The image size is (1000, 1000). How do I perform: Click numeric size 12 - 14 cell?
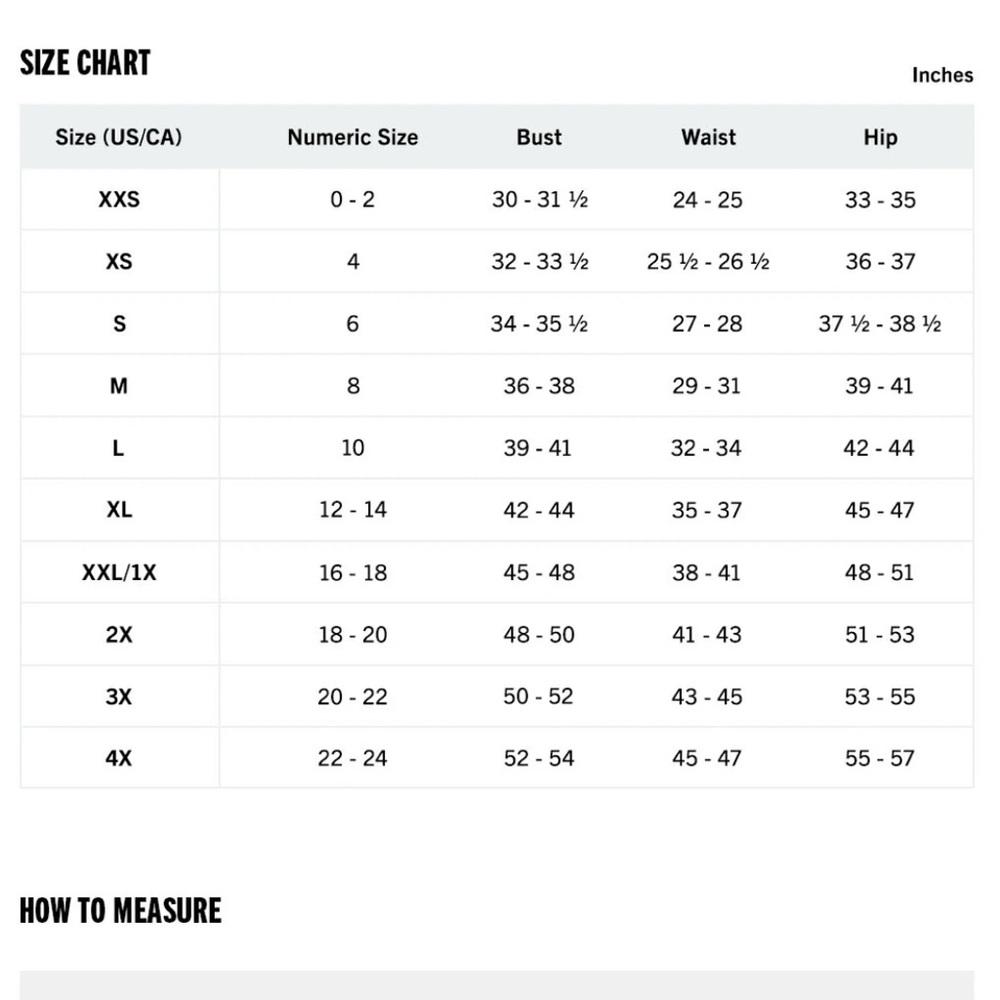pyautogui.click(x=352, y=510)
